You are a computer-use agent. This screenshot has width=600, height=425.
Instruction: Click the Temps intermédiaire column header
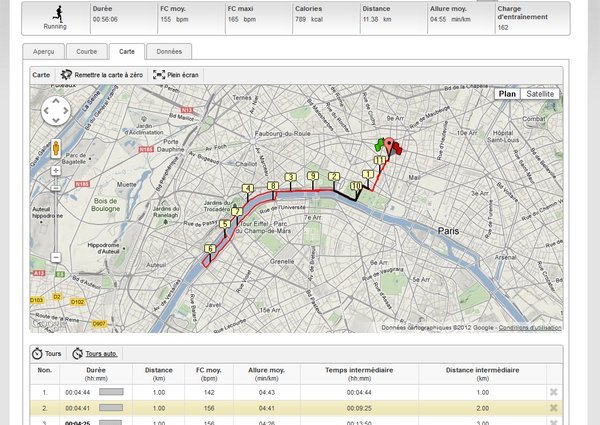pyautogui.click(x=359, y=374)
